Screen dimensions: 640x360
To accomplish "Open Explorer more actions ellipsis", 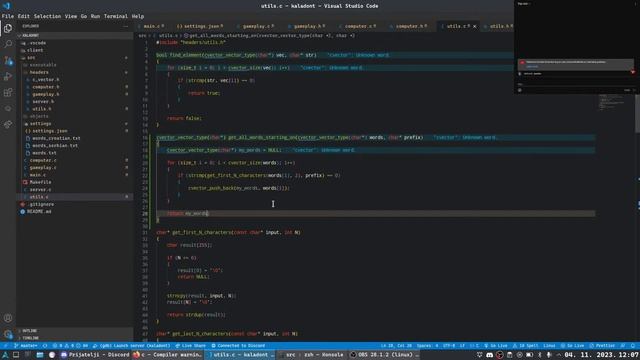I will click(x=125, y=26).
